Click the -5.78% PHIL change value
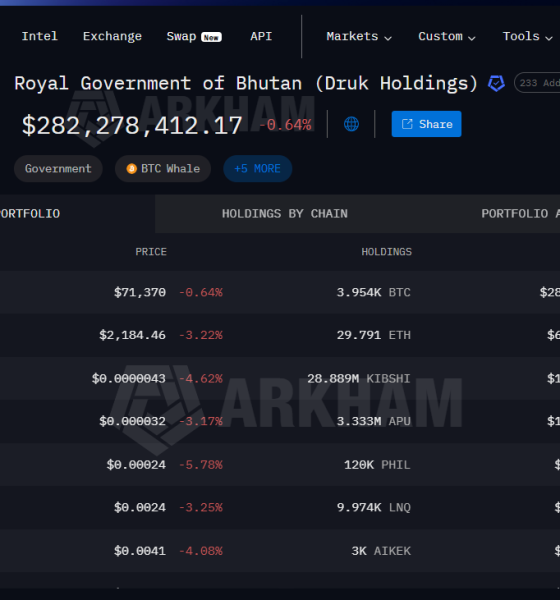The height and width of the screenshot is (600, 560). pyautogui.click(x=201, y=465)
